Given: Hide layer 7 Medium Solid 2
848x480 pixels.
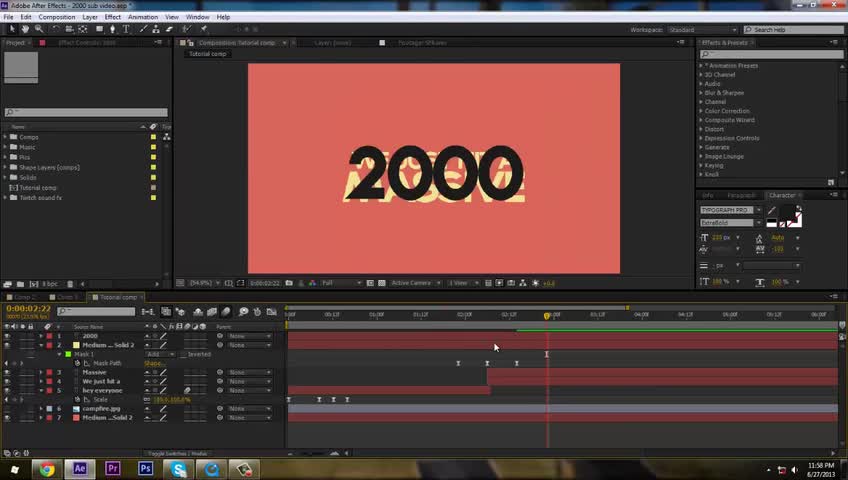Looking at the screenshot, I should click(7, 418).
